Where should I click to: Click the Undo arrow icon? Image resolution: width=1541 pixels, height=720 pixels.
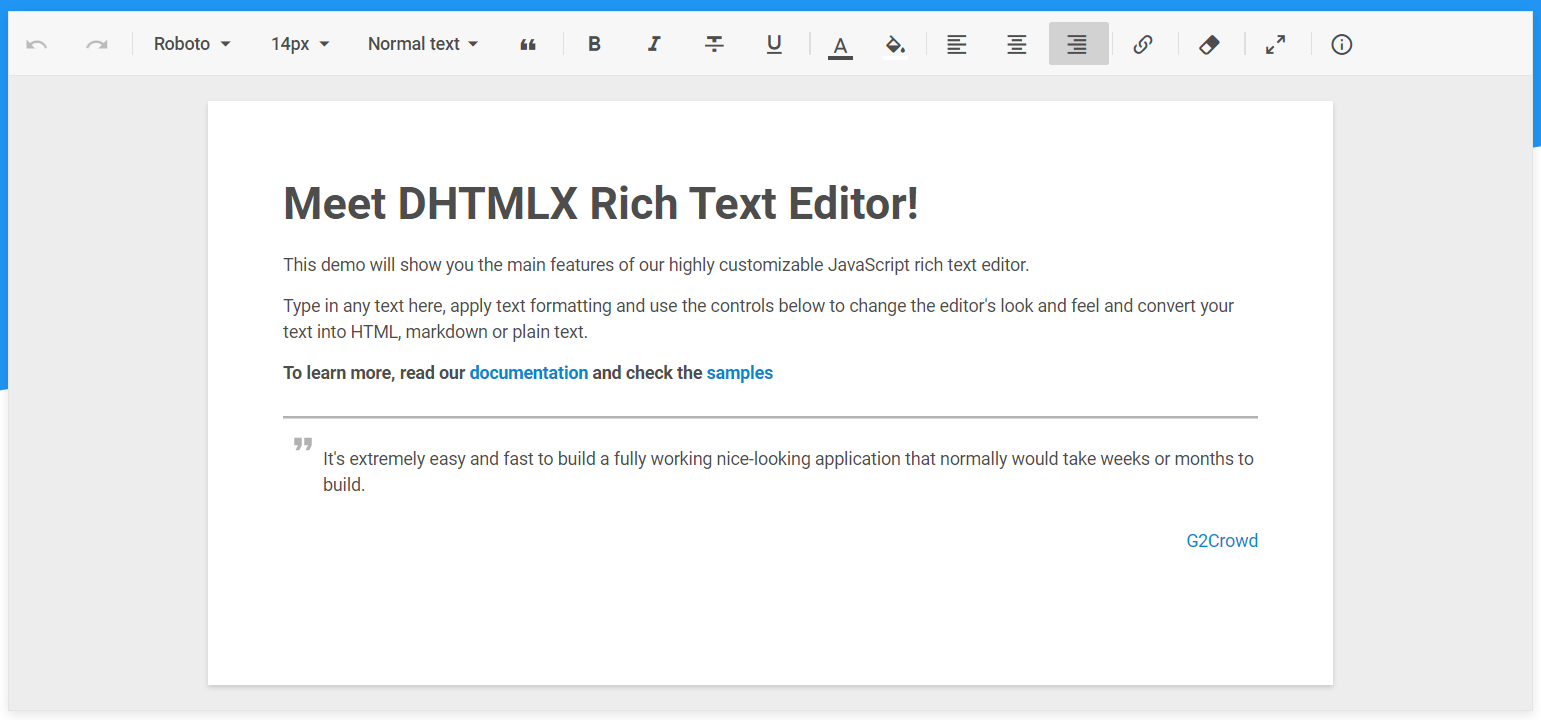(37, 44)
